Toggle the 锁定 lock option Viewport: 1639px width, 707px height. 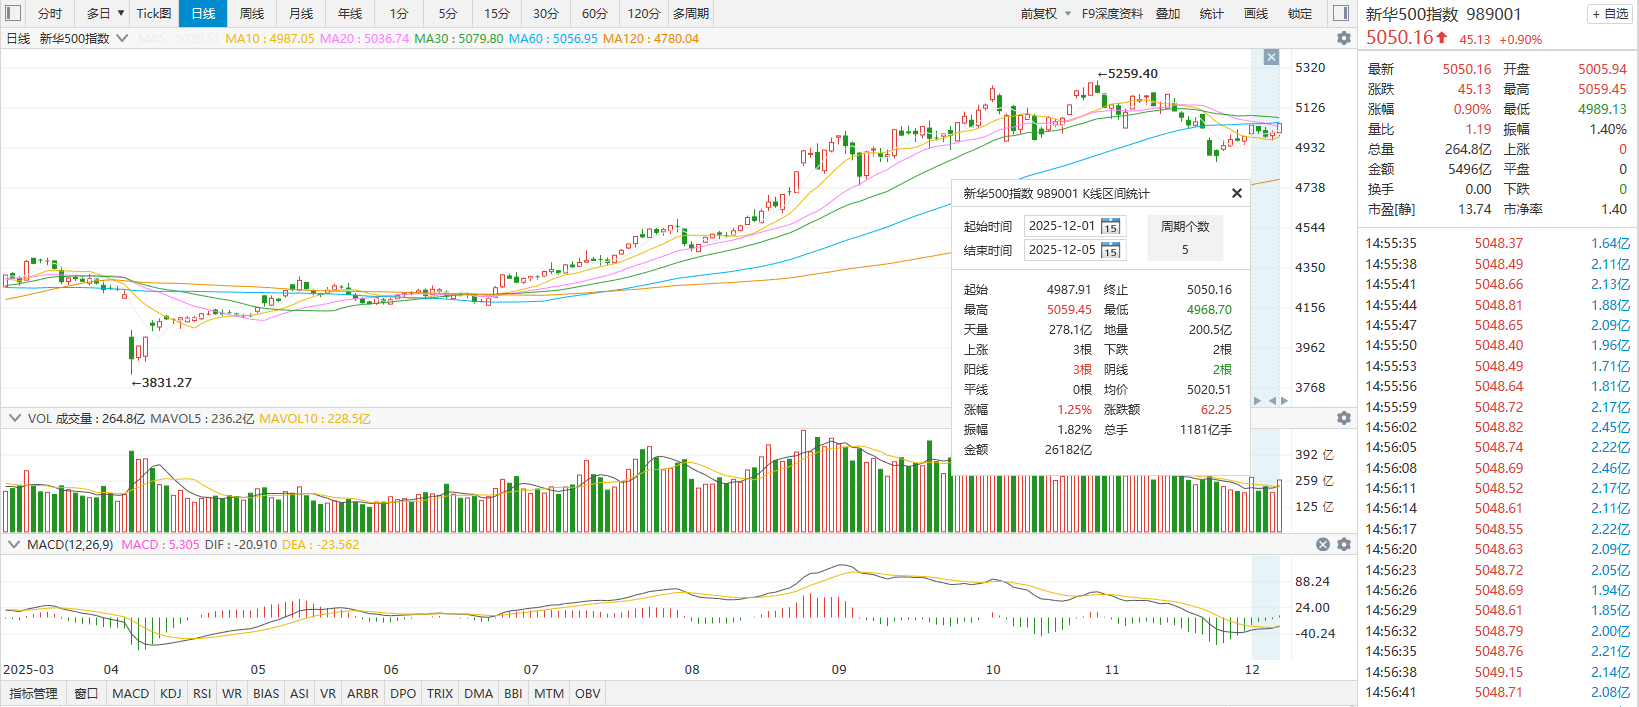pos(1300,13)
